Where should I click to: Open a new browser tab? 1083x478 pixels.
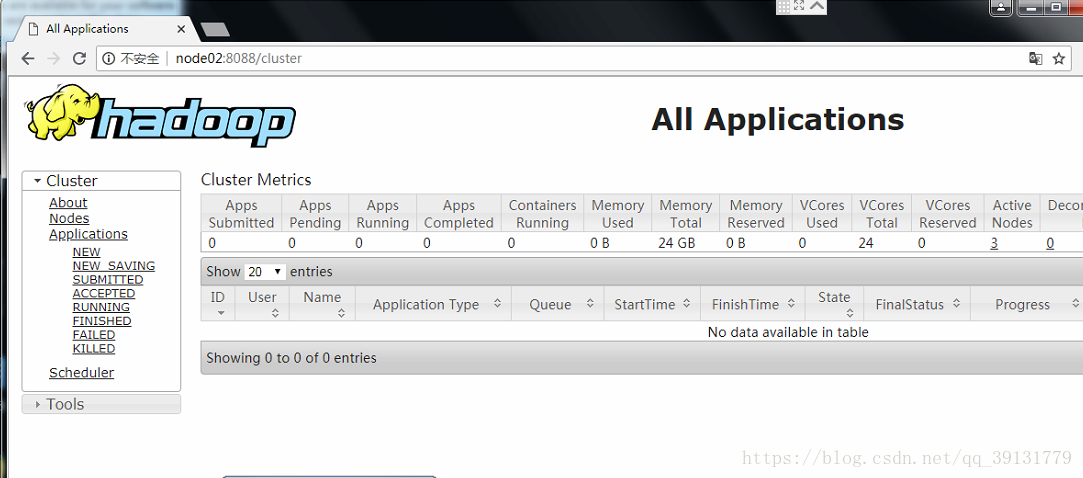pyautogui.click(x=215, y=30)
